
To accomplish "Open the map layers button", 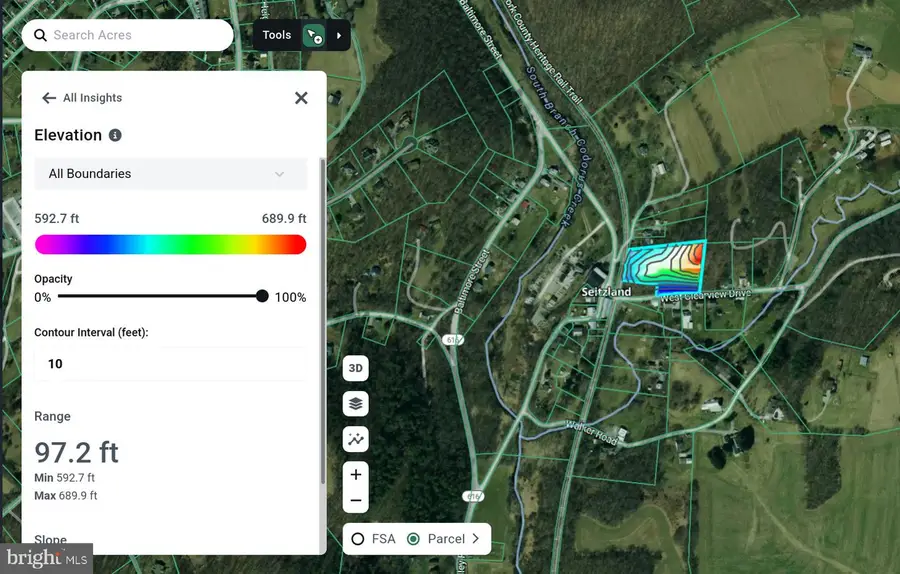I will pos(355,404).
